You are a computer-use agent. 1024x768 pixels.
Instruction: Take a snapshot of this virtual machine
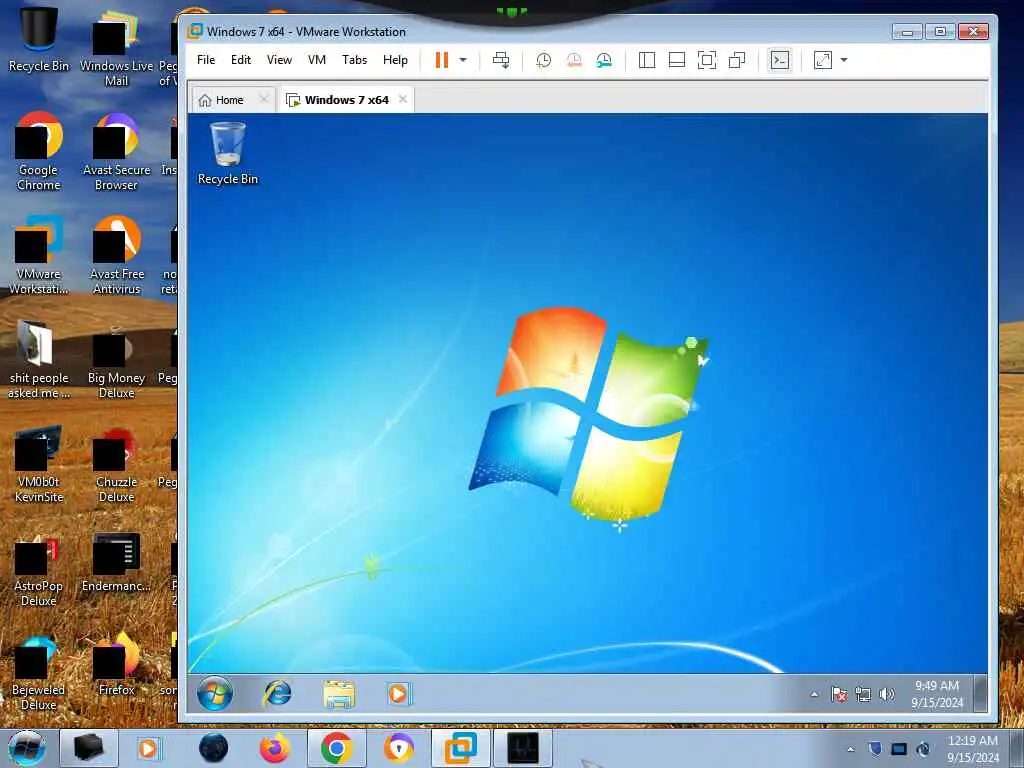[543, 60]
